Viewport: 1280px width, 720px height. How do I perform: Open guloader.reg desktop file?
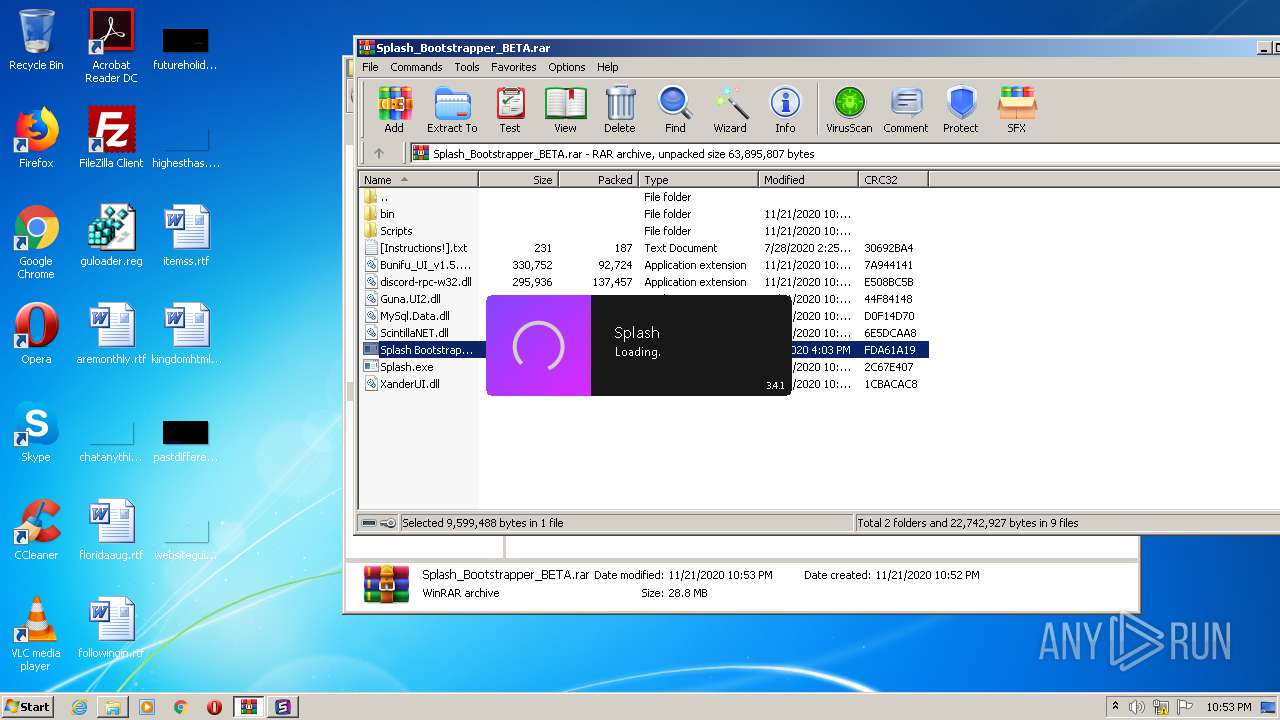[111, 236]
